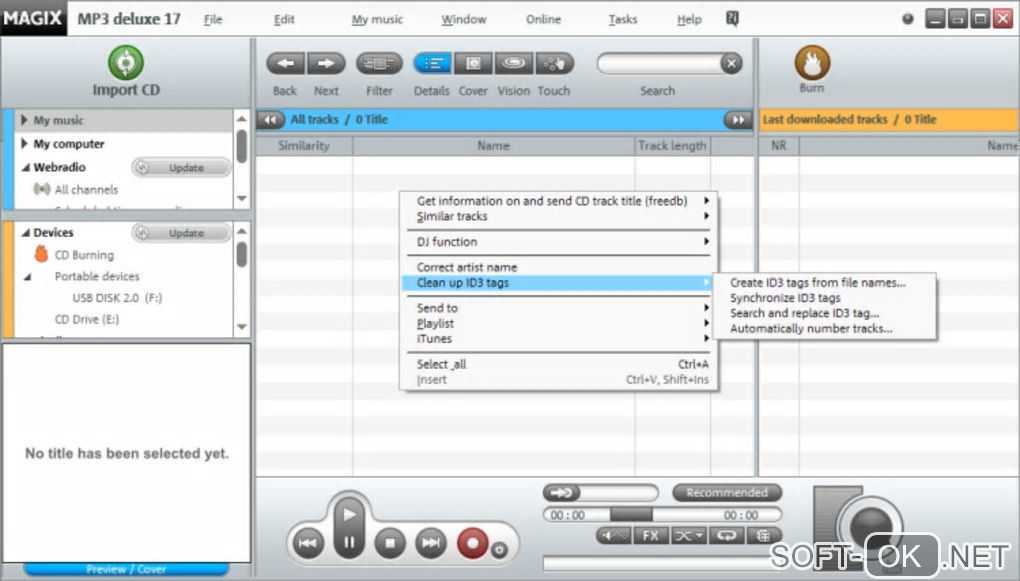Skip to next track
Screen dimensions: 1020x581
[x=431, y=543]
